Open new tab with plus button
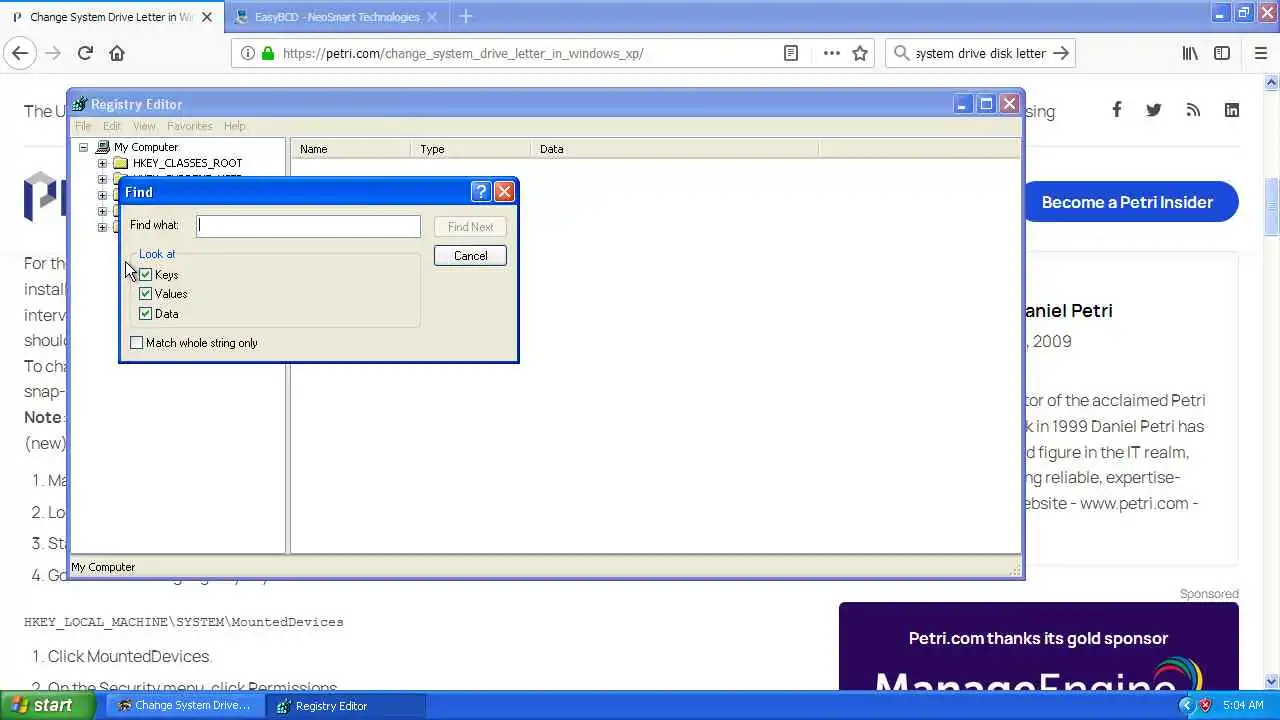Viewport: 1280px width, 720px height. click(465, 16)
